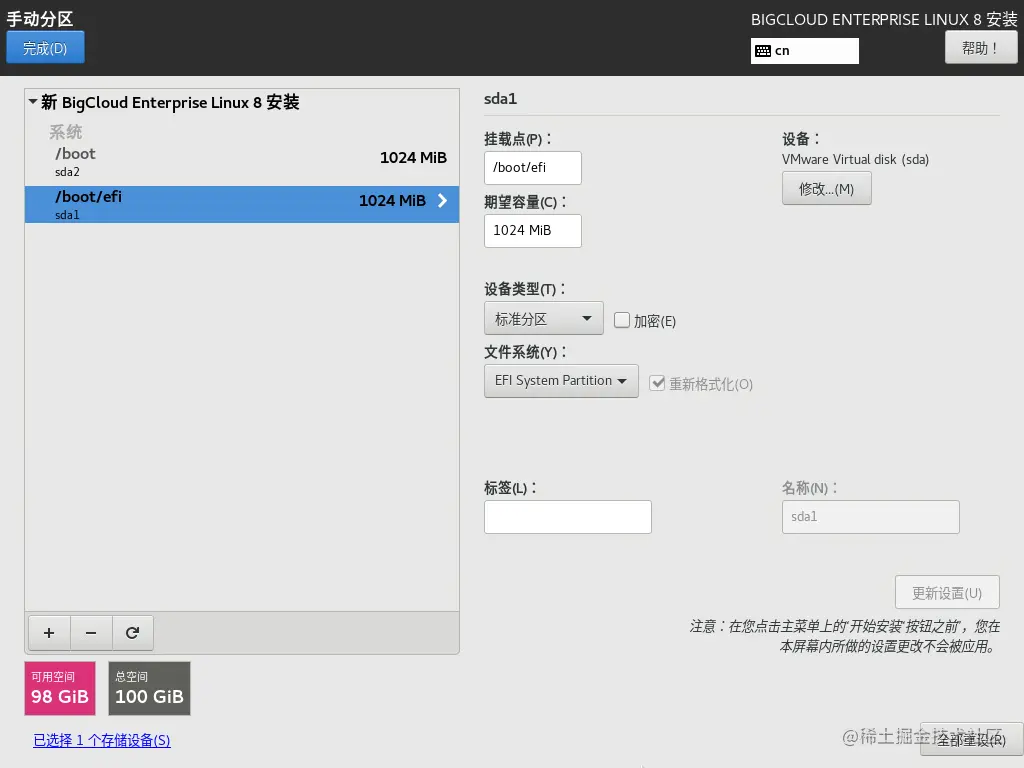Click the 期望容量 capacity field 1024 MiB

click(x=533, y=231)
